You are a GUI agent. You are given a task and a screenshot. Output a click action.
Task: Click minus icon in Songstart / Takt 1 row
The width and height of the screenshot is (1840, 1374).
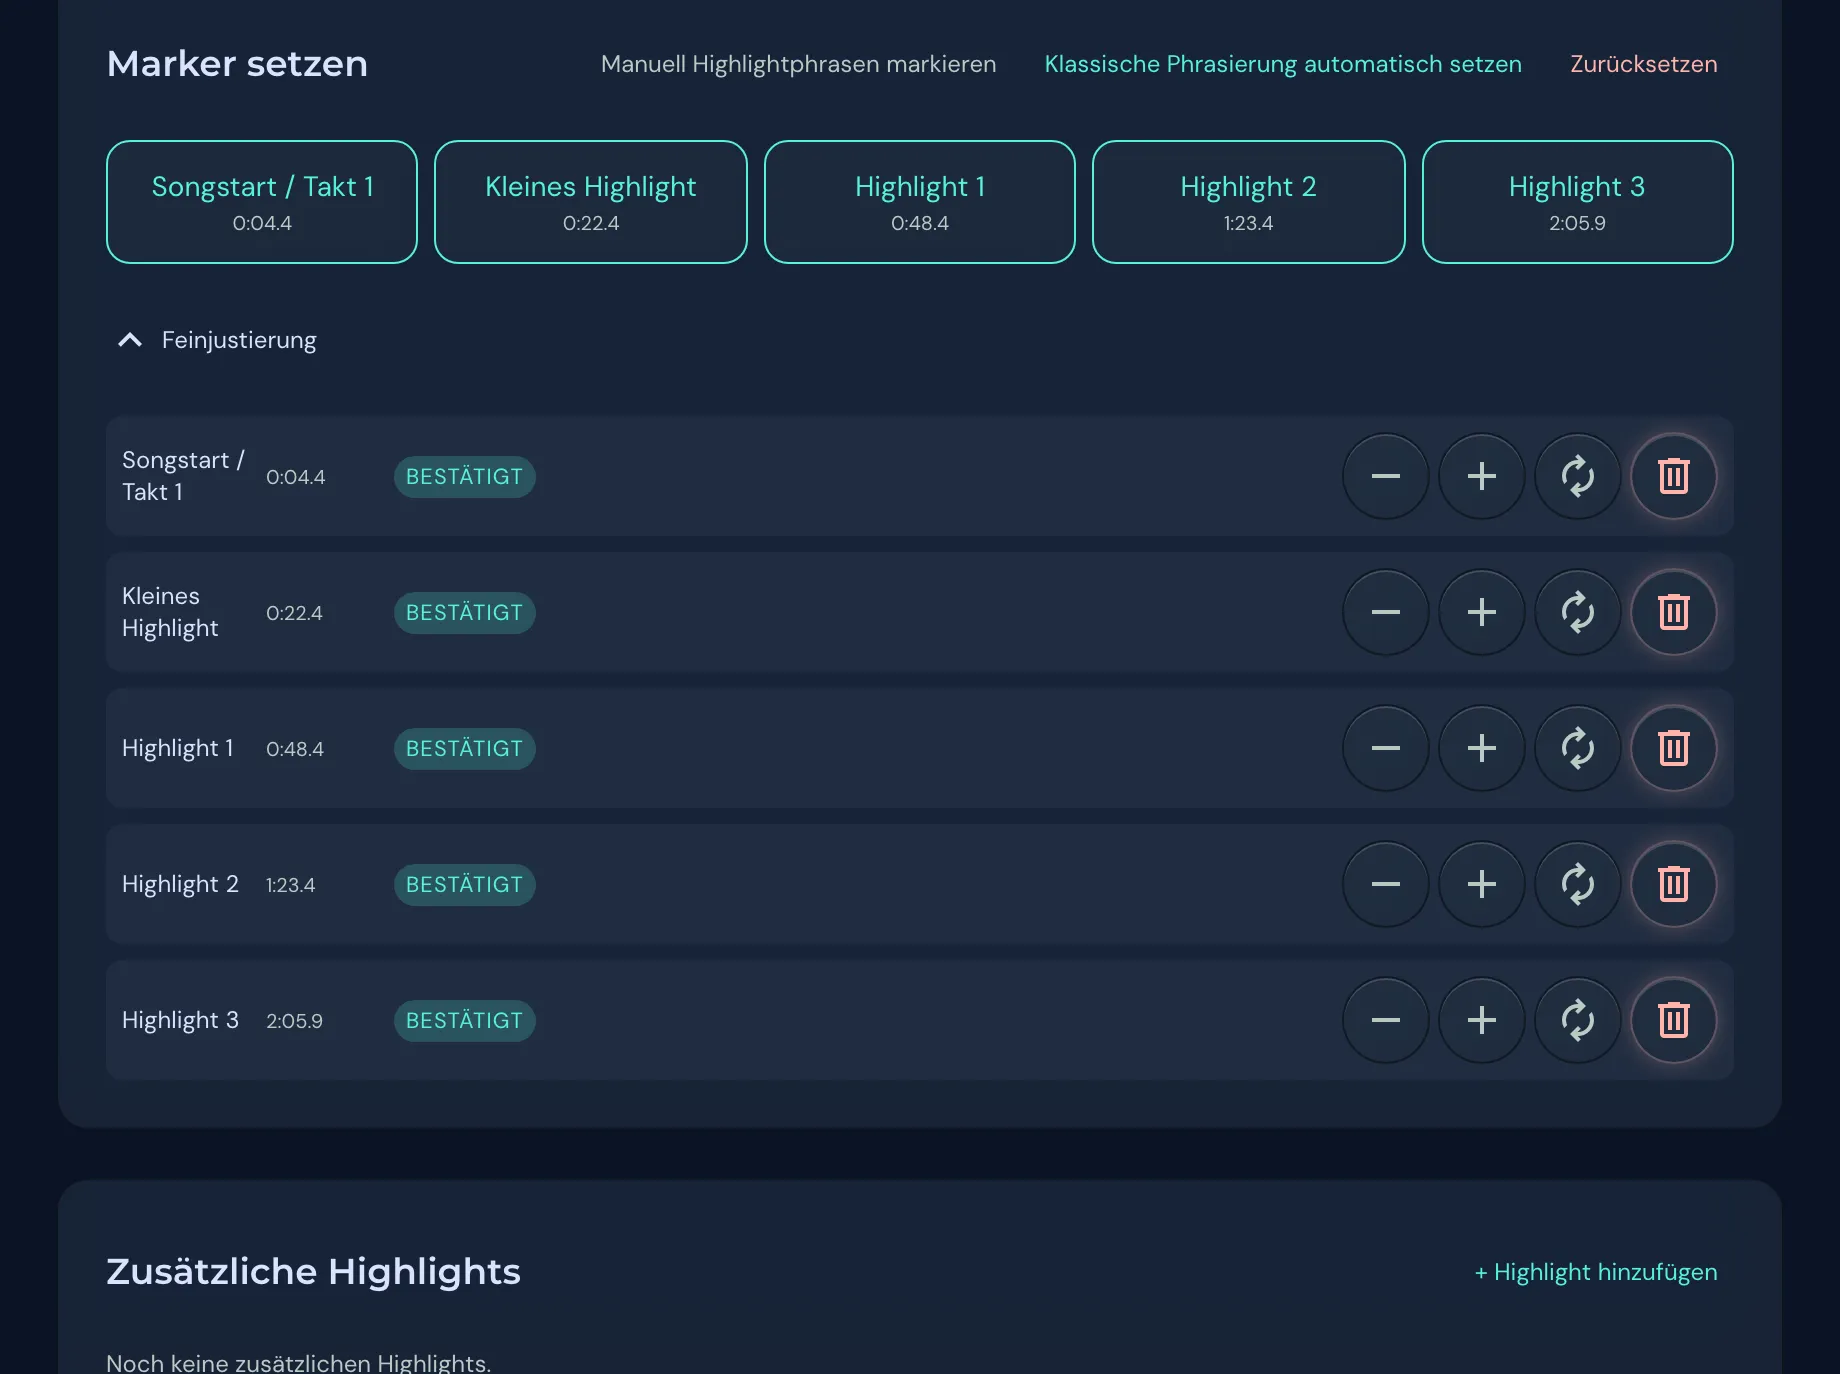[x=1385, y=476]
